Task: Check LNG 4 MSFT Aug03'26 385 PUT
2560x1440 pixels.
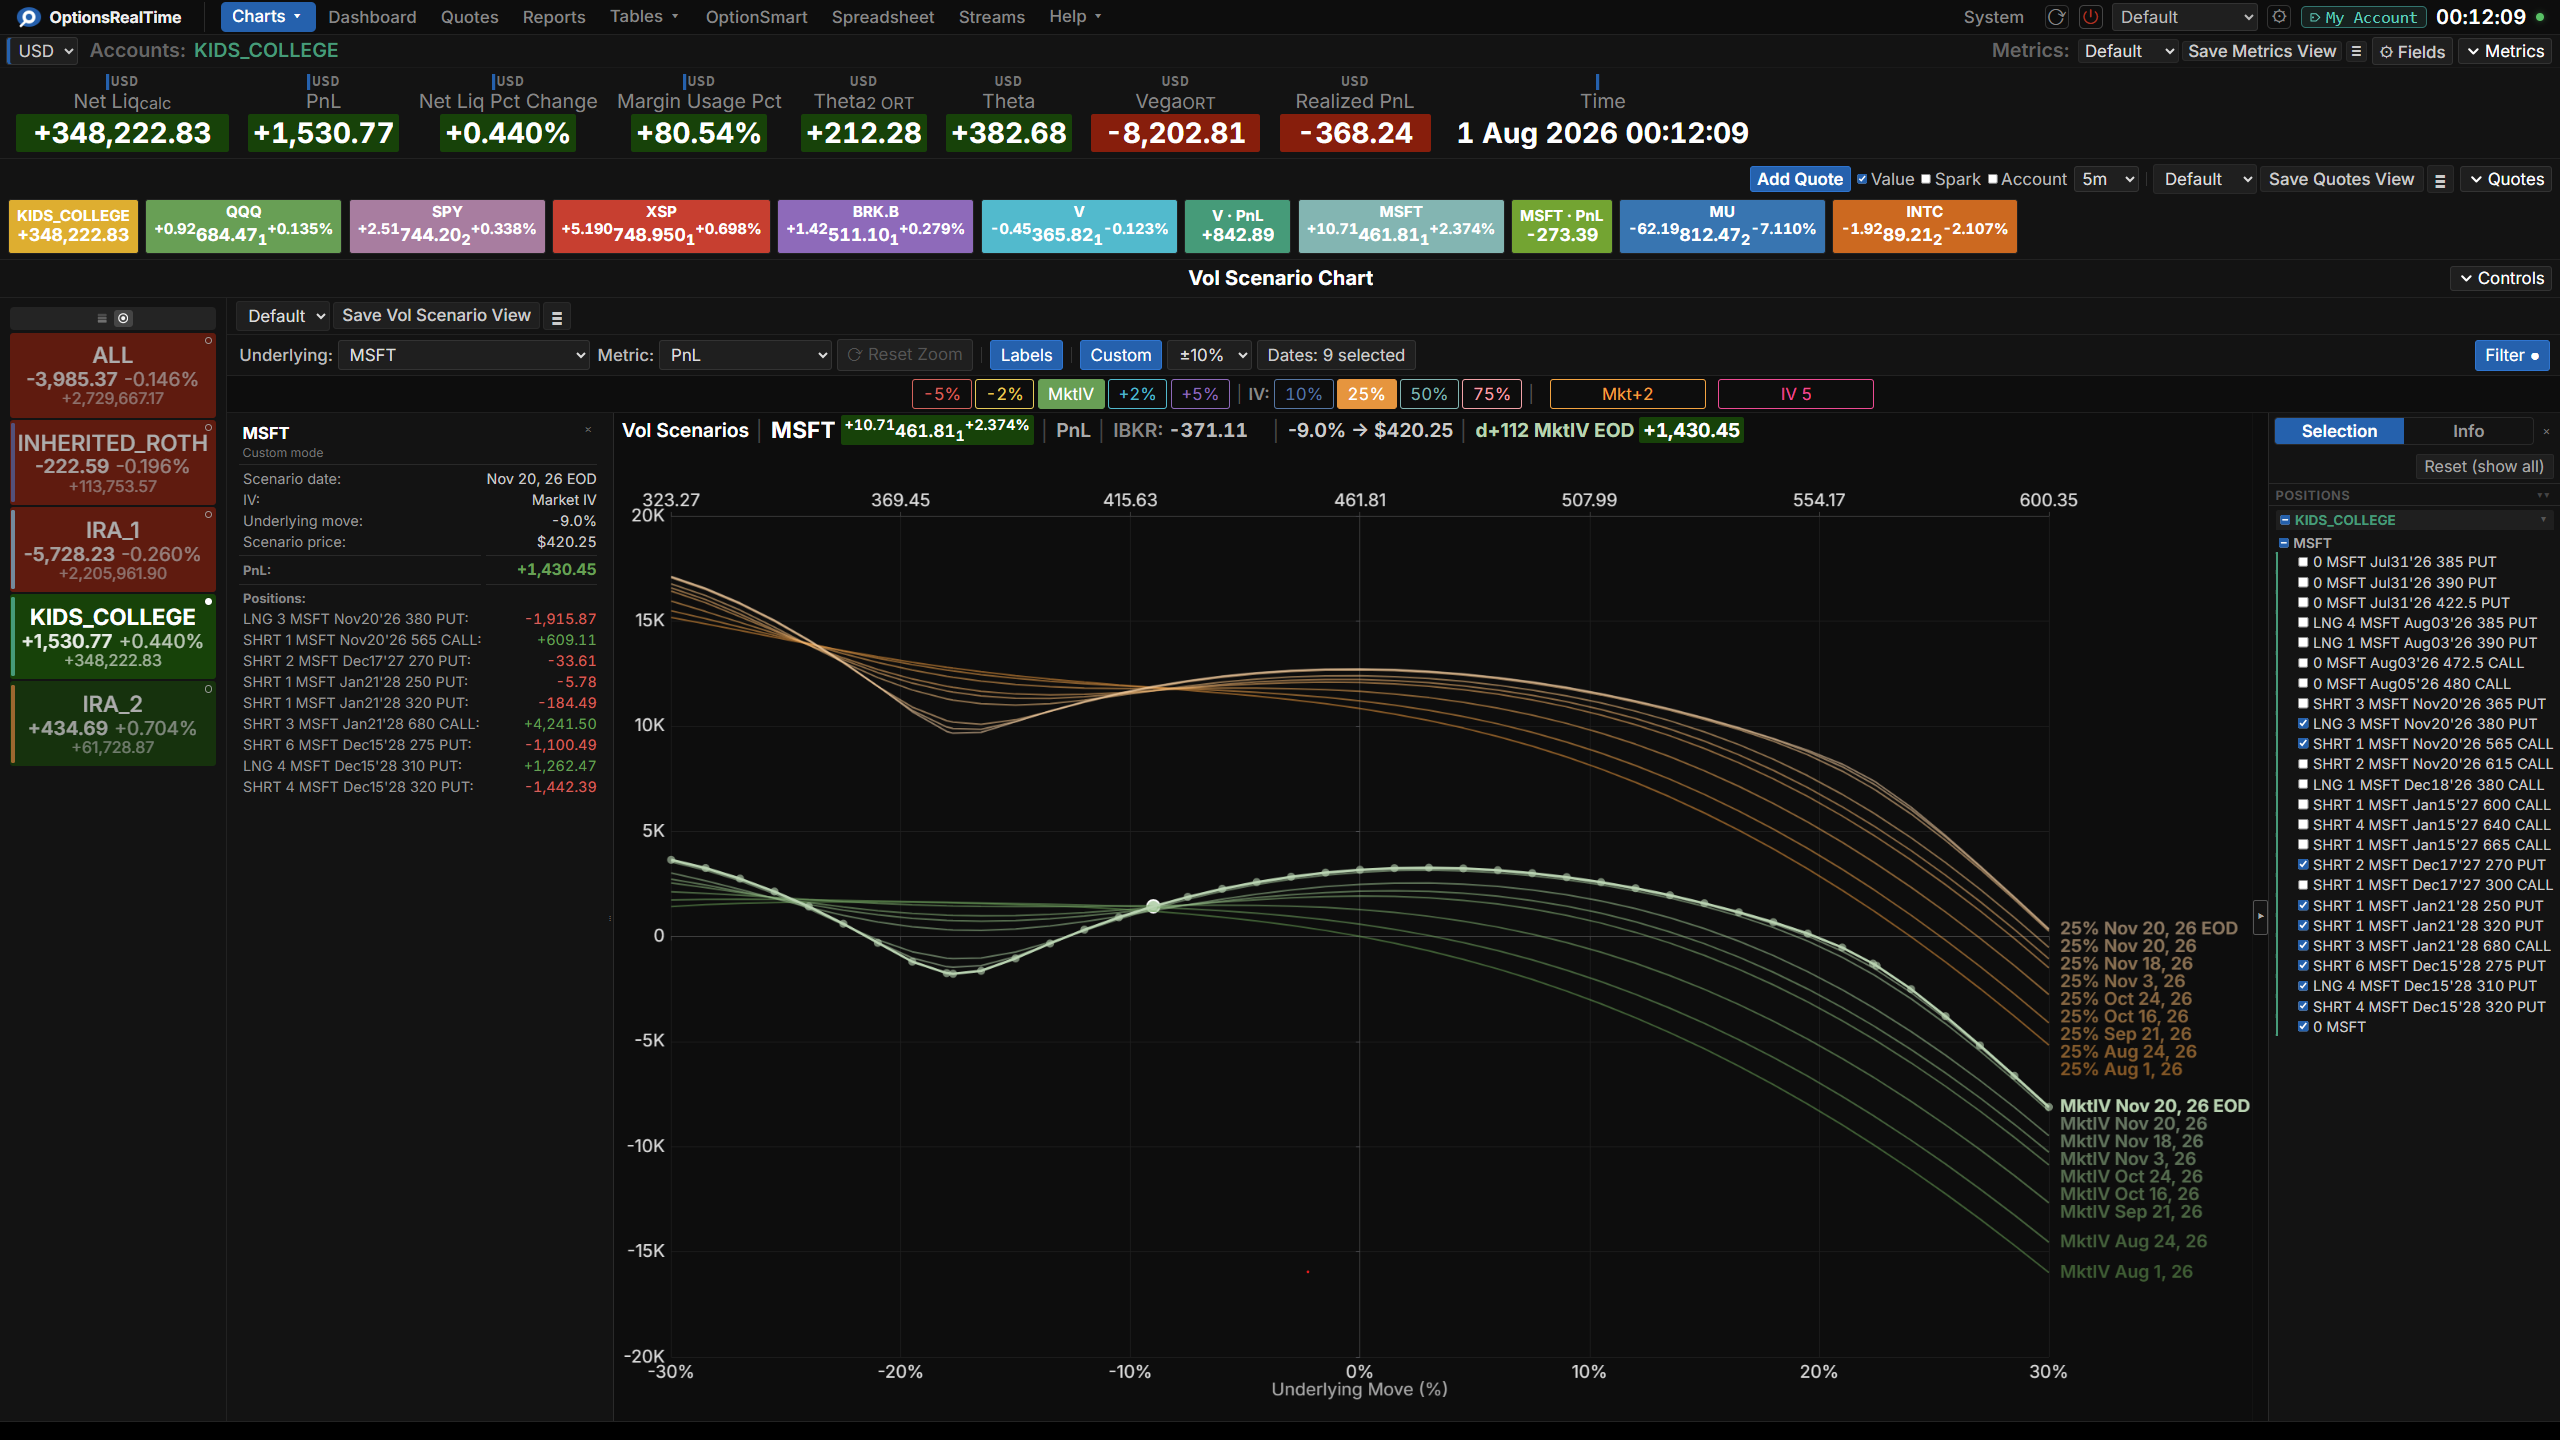Action: [x=2304, y=623]
